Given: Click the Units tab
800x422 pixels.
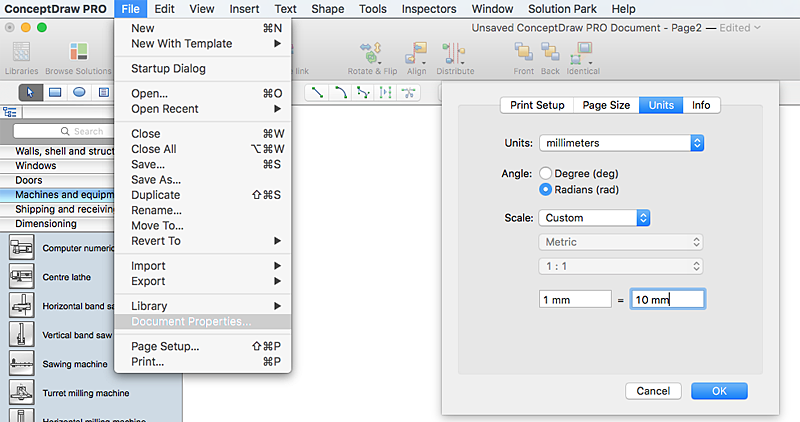Looking at the screenshot, I should 661,105.
